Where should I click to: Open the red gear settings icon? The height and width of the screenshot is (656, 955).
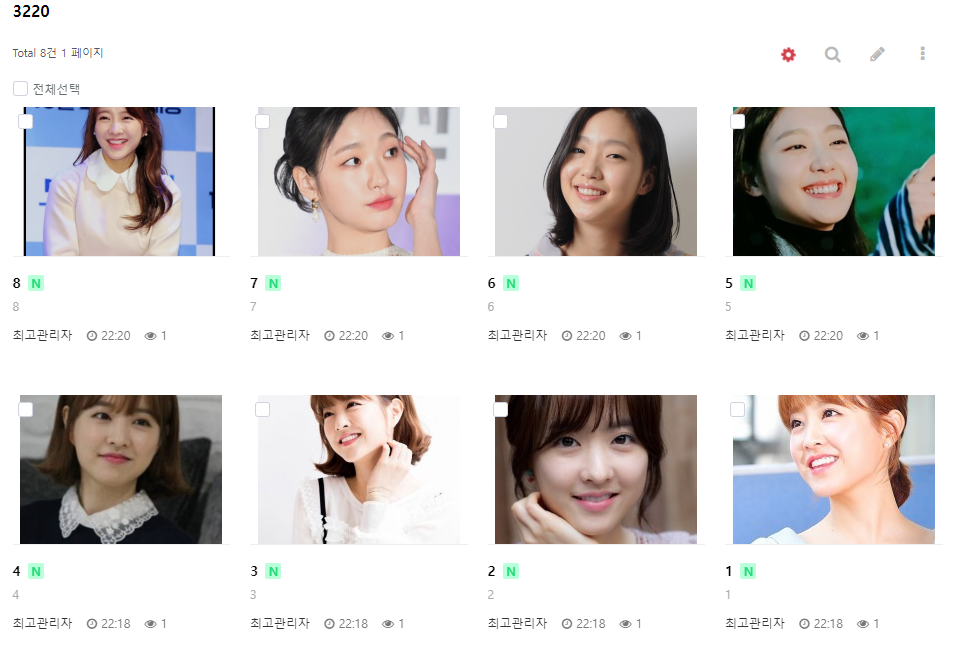coord(788,55)
